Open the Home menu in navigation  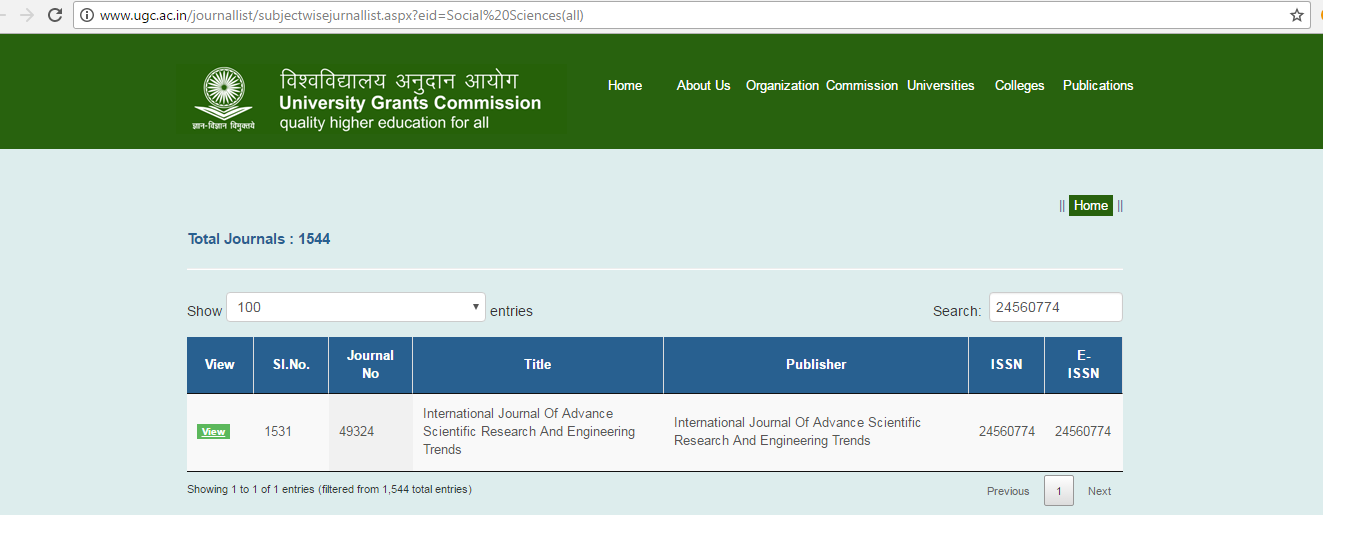[x=625, y=85]
